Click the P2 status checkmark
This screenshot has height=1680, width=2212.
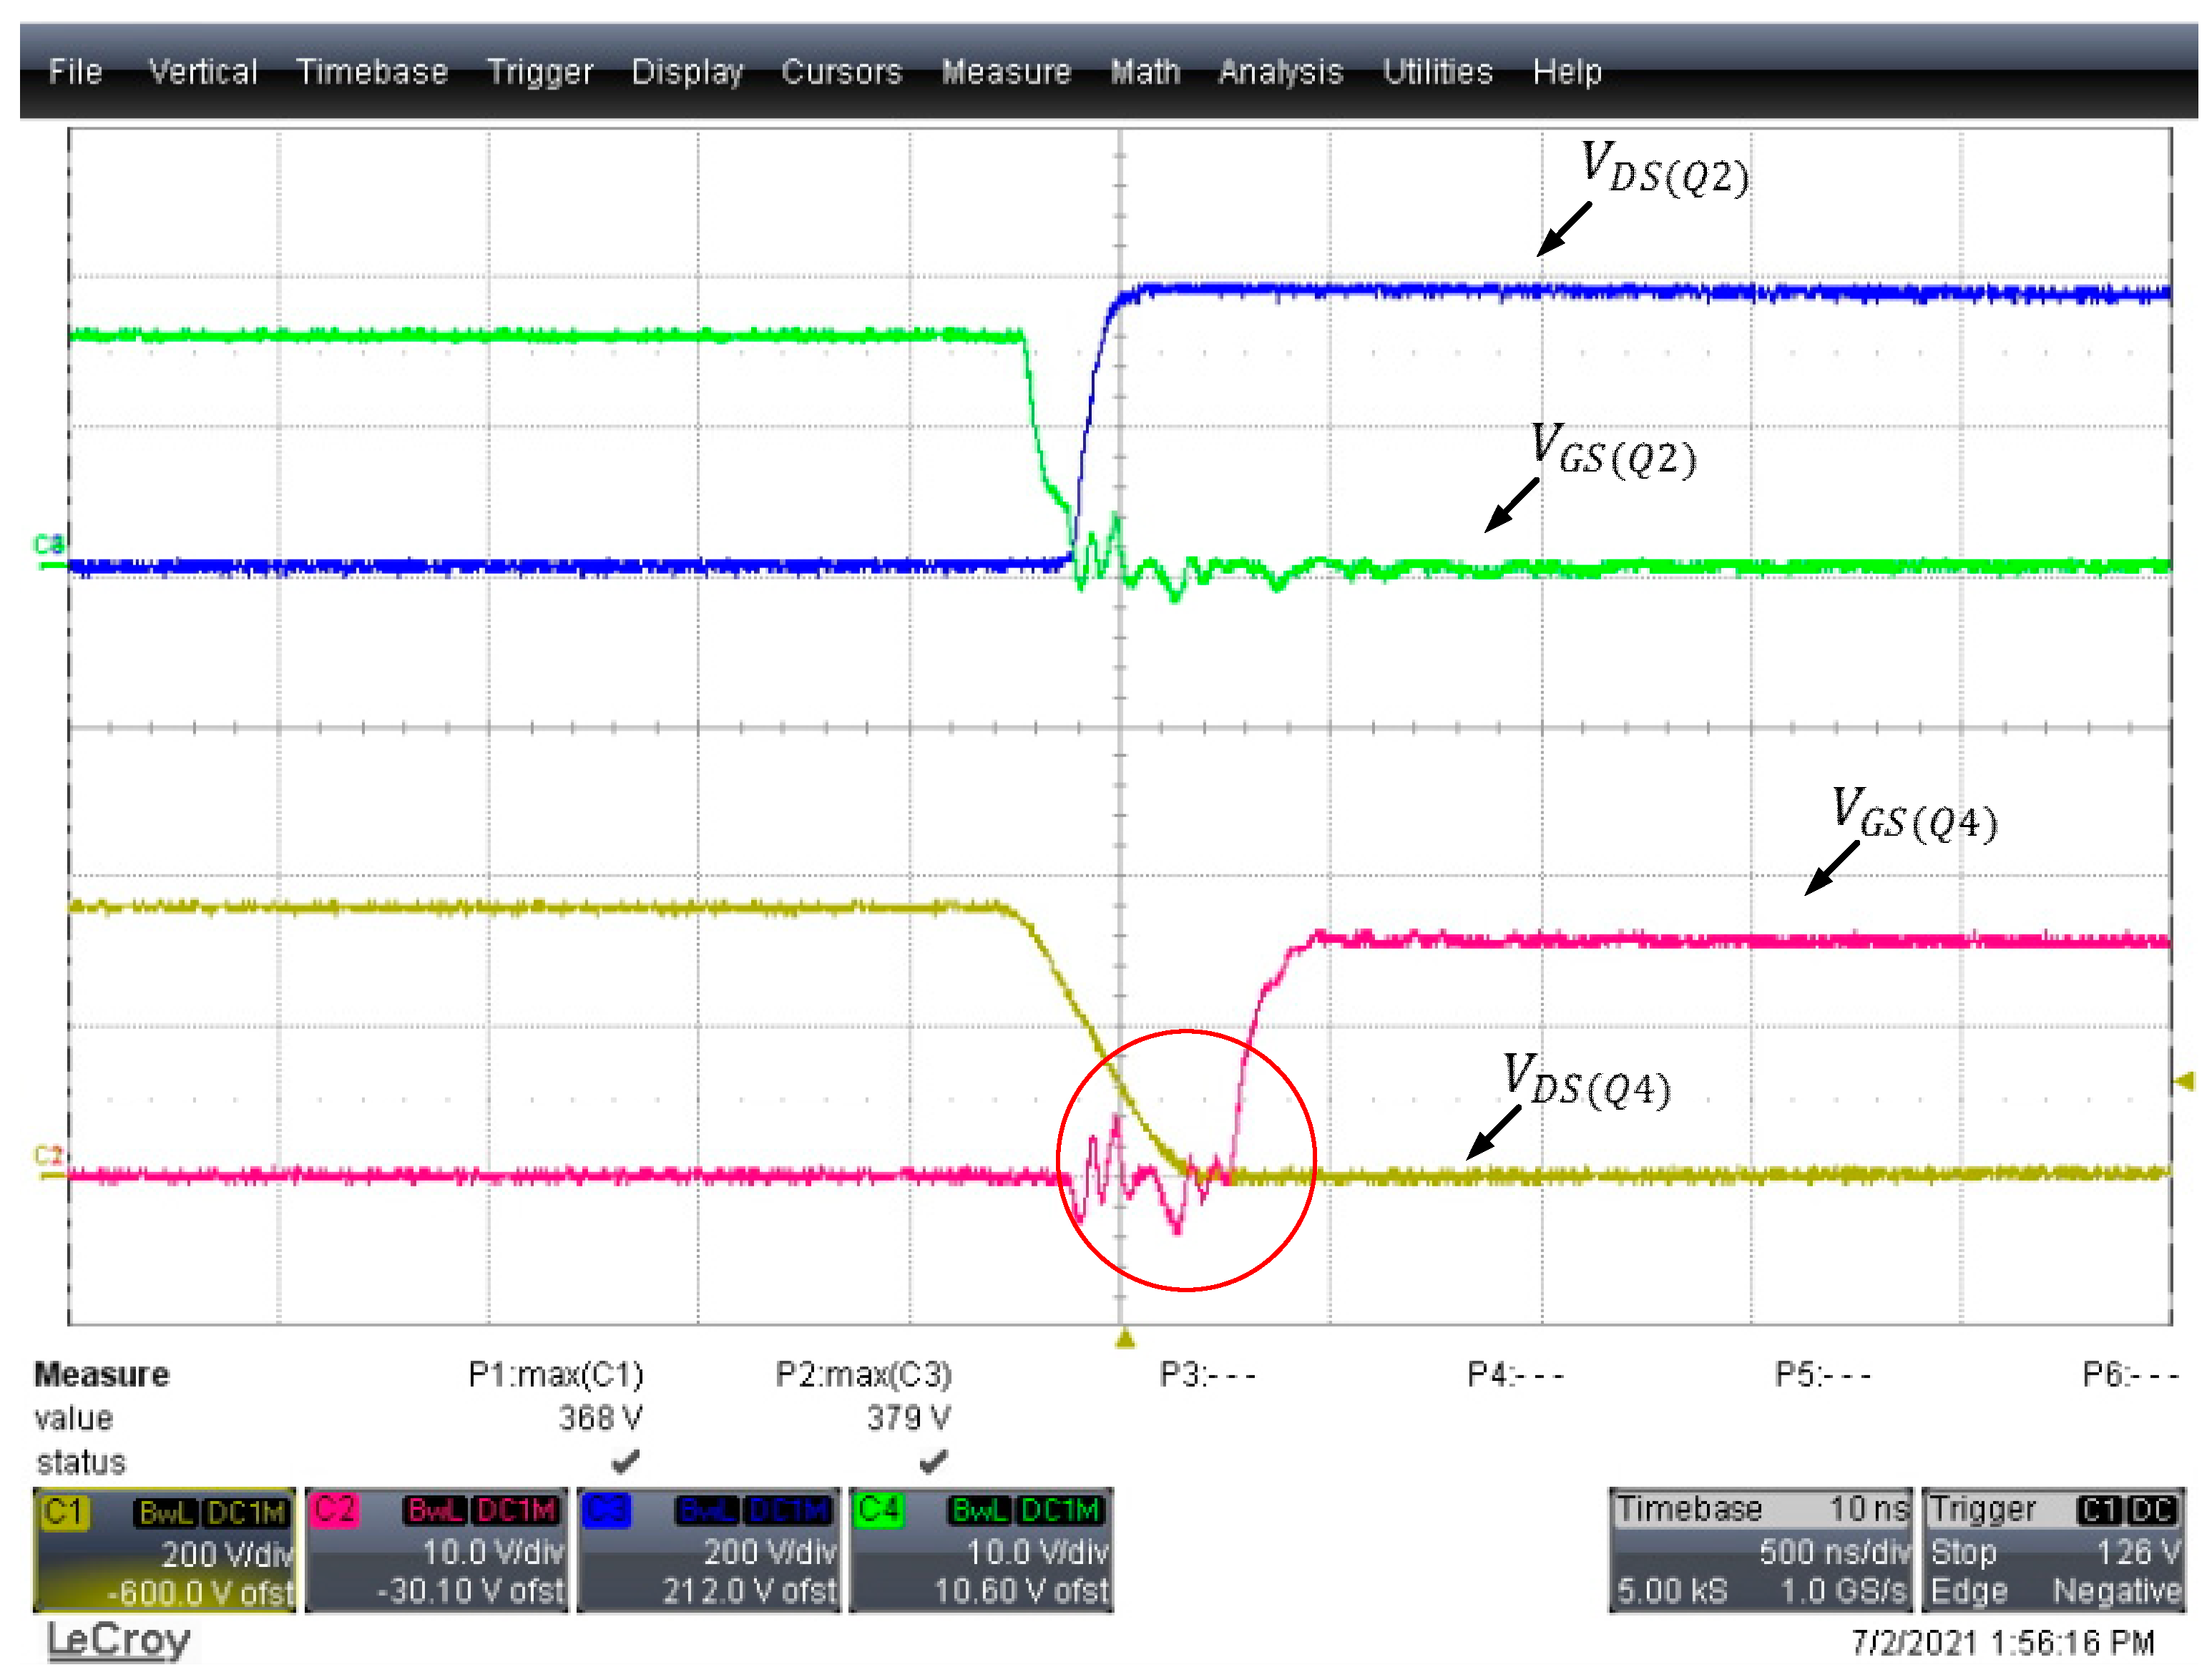tap(933, 1463)
